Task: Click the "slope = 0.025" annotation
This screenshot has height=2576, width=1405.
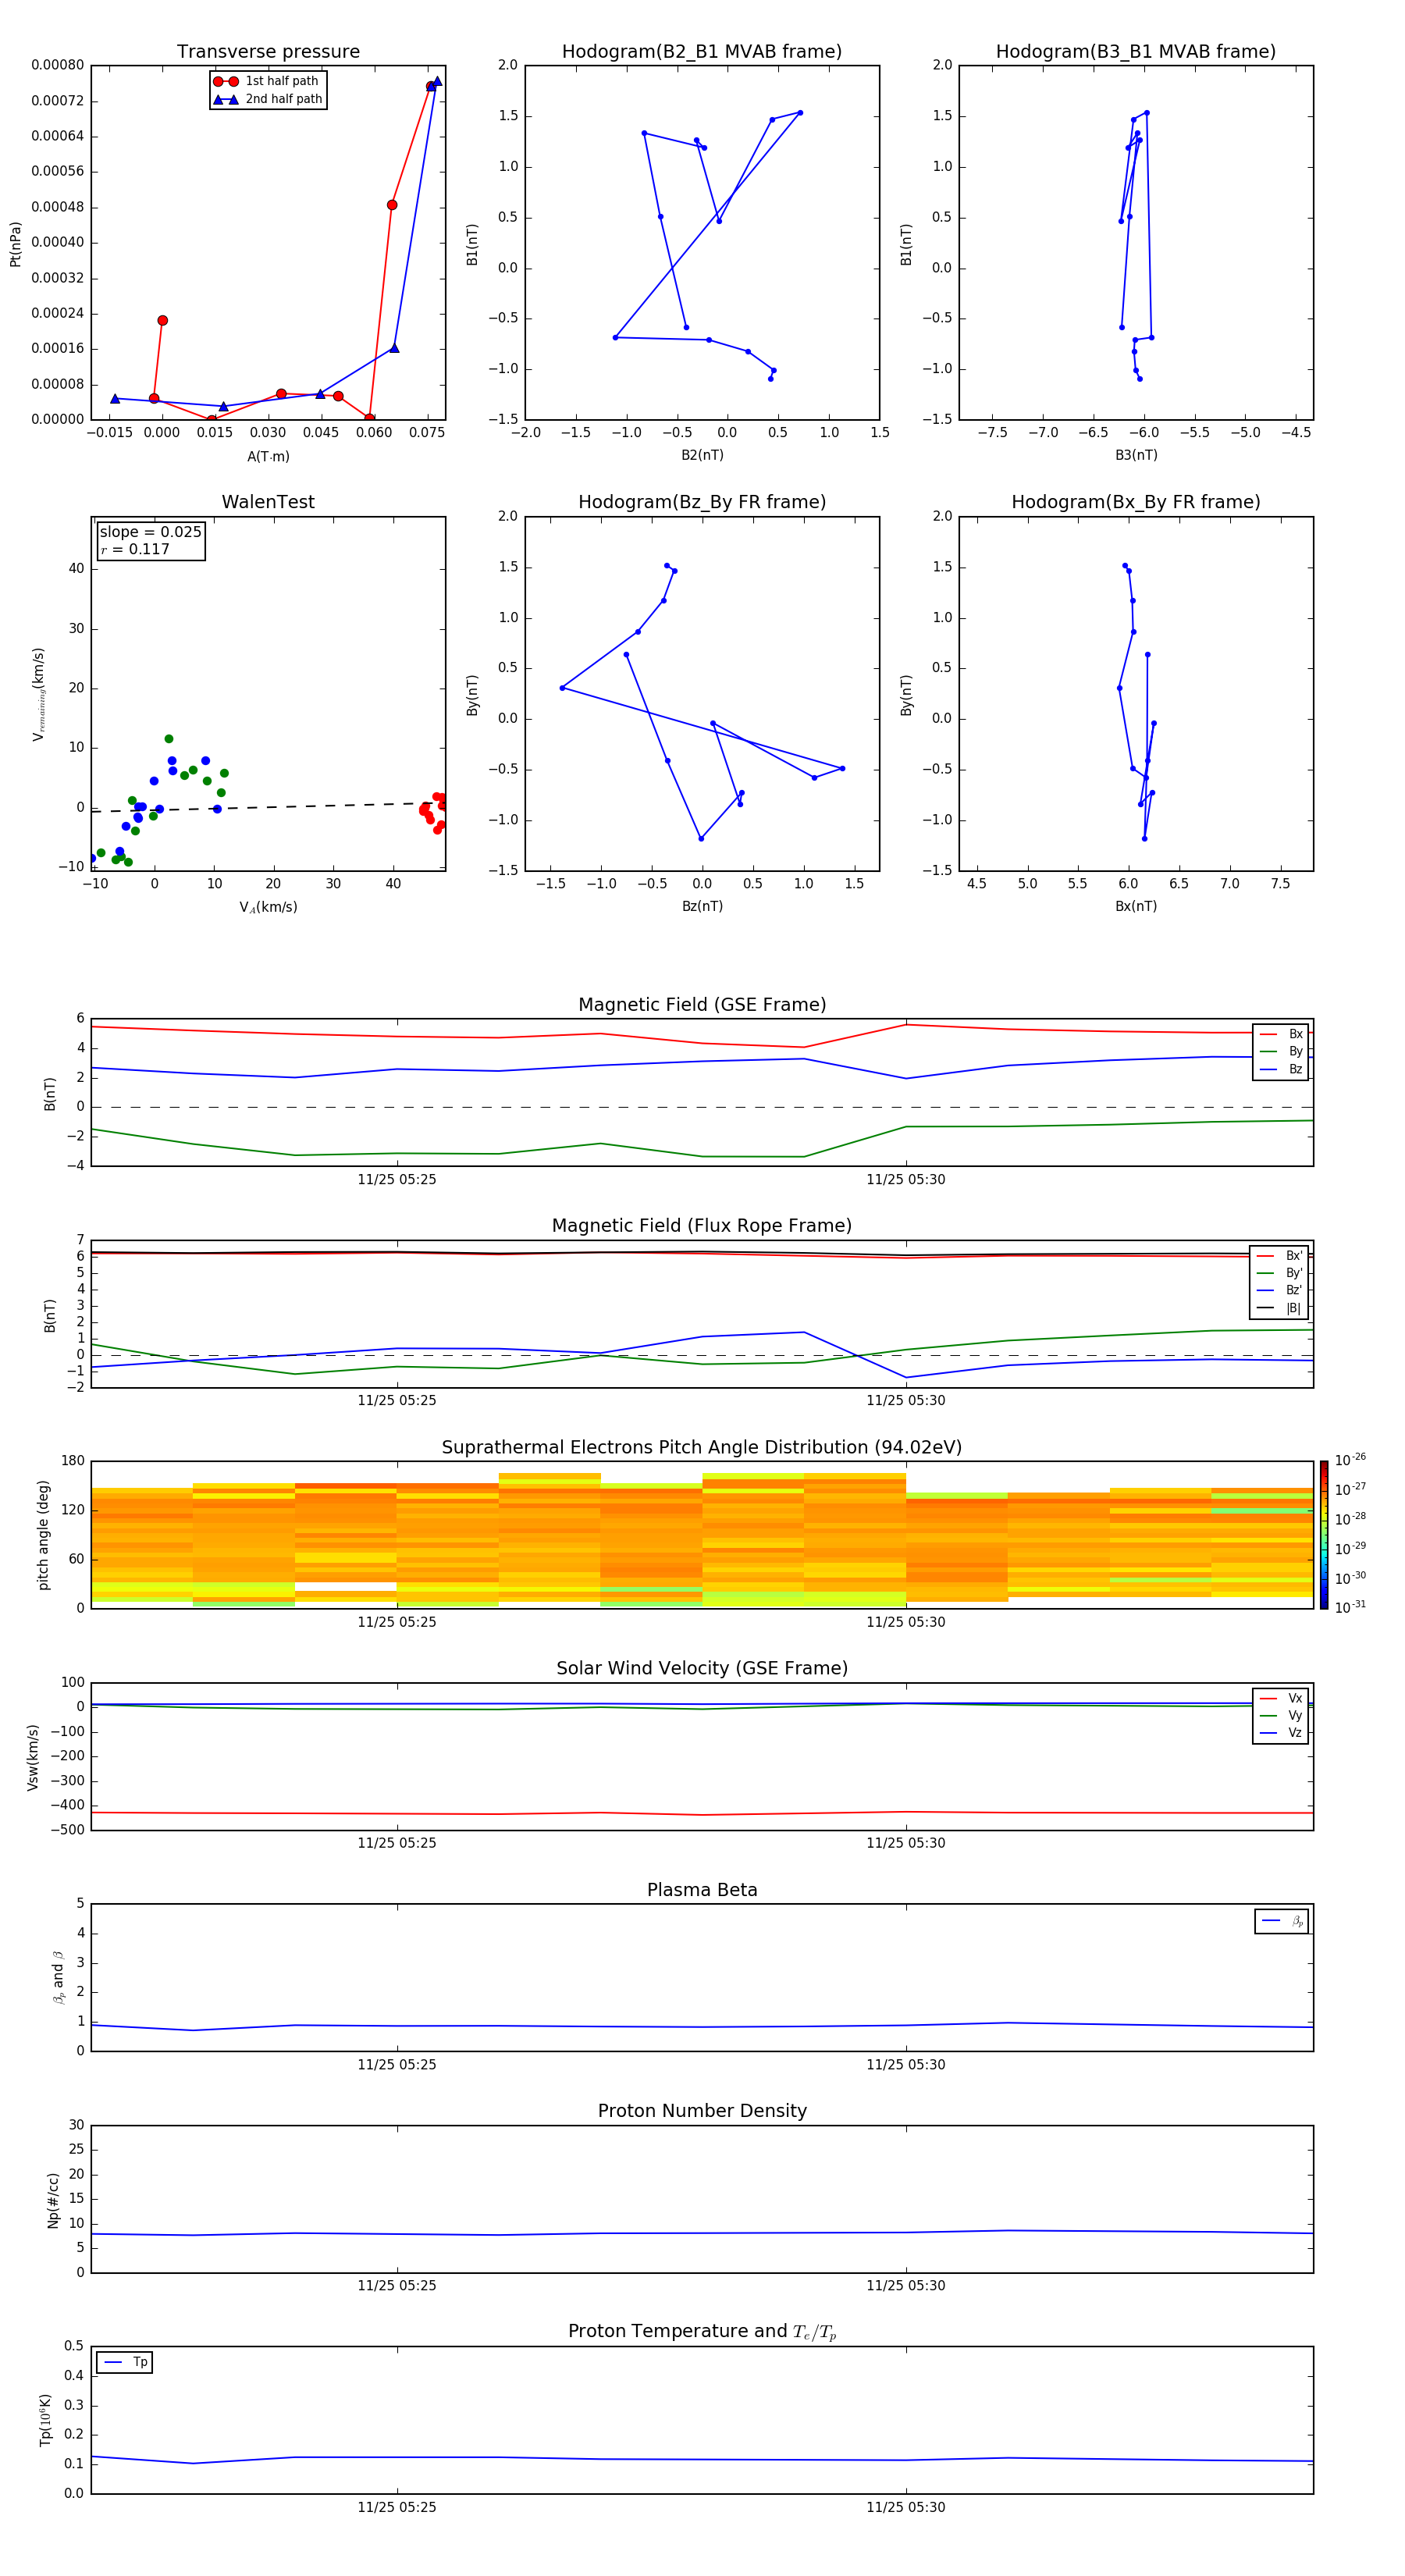Action: click(x=151, y=532)
